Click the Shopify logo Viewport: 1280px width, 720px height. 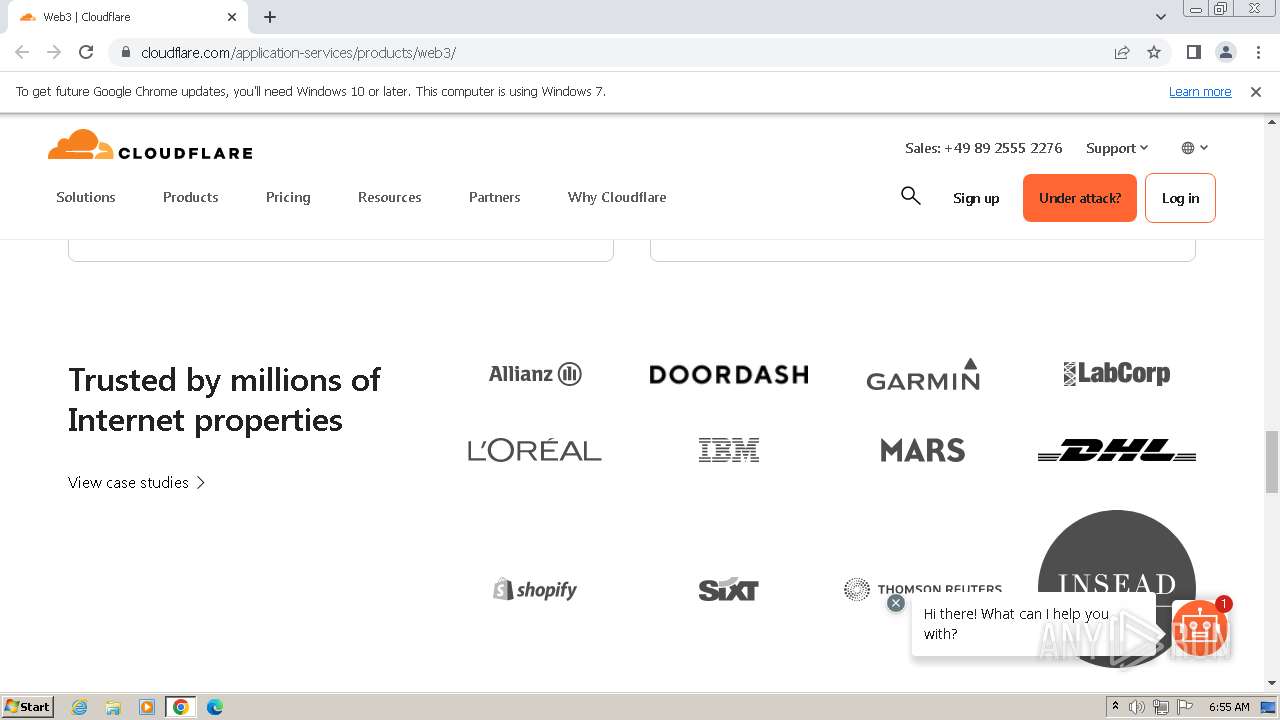[535, 589]
